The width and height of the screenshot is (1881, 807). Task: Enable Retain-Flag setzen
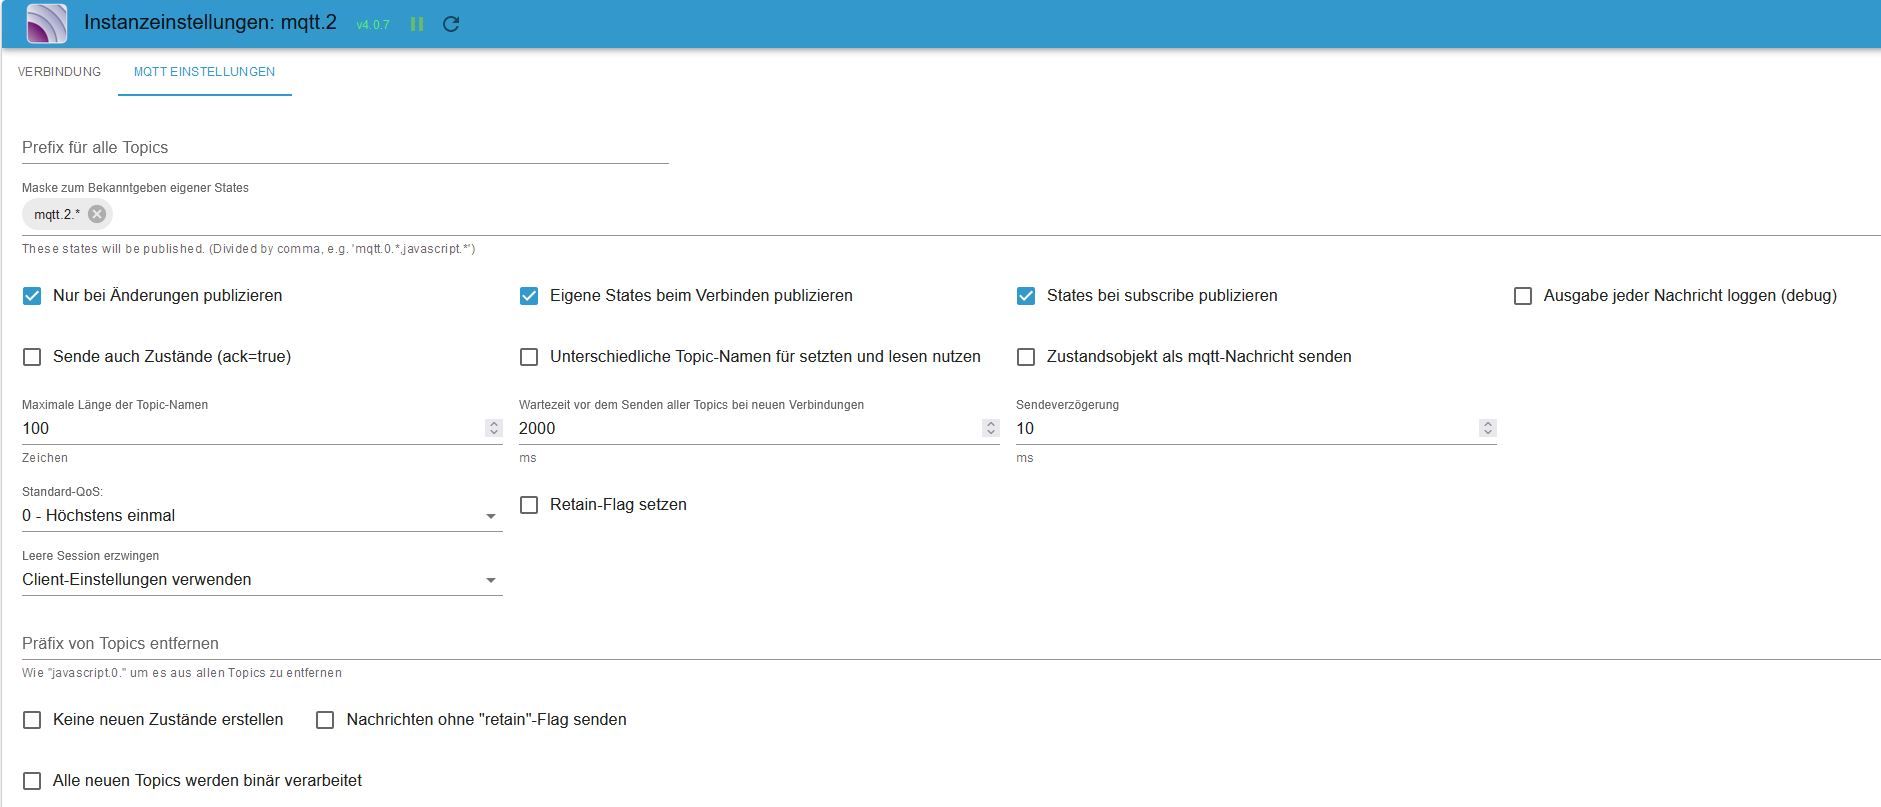[529, 505]
